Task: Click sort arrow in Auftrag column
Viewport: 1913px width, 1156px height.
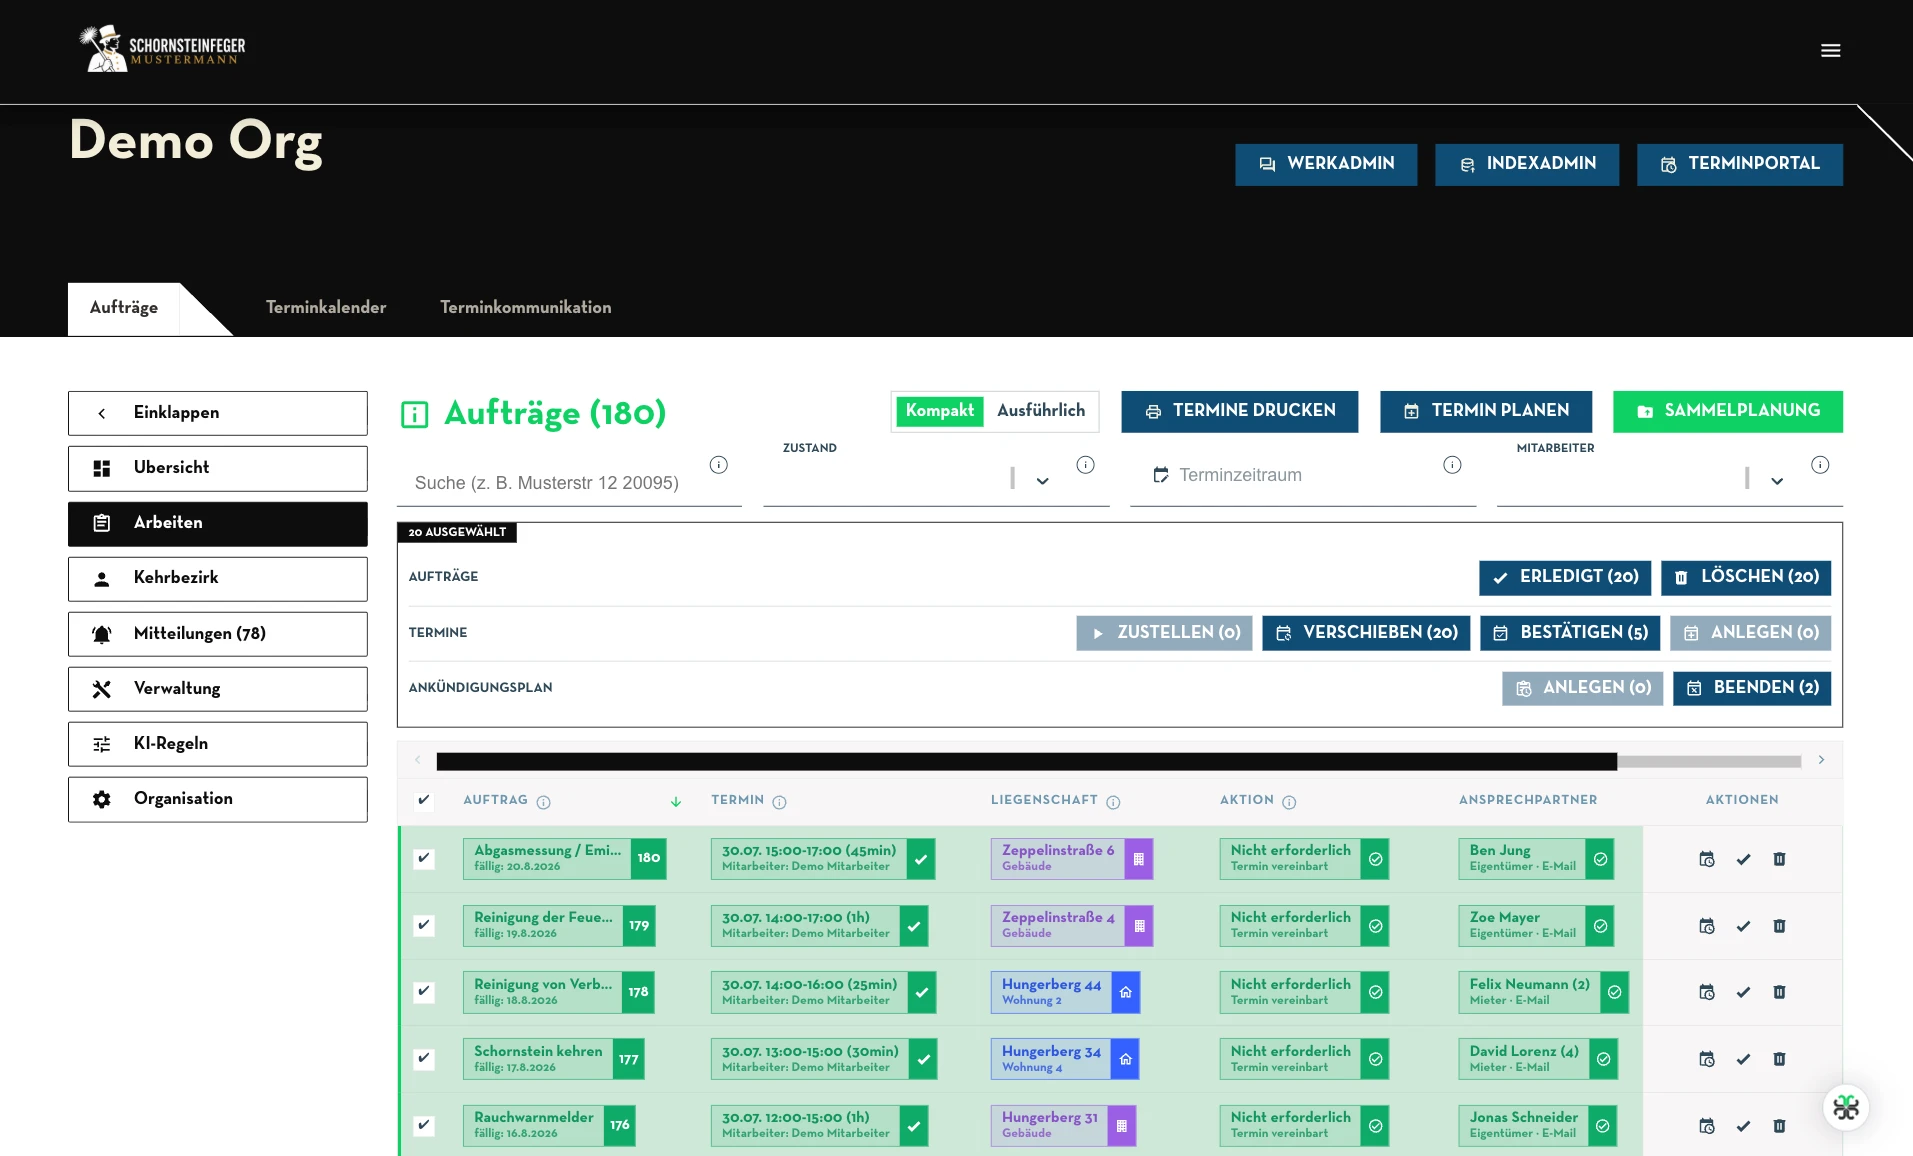Action: point(676,801)
